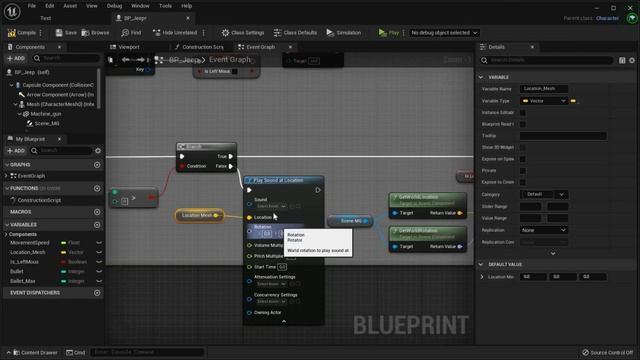The image size is (640, 360).
Task: Click the Variable Name input field
Action: (x=544, y=89)
